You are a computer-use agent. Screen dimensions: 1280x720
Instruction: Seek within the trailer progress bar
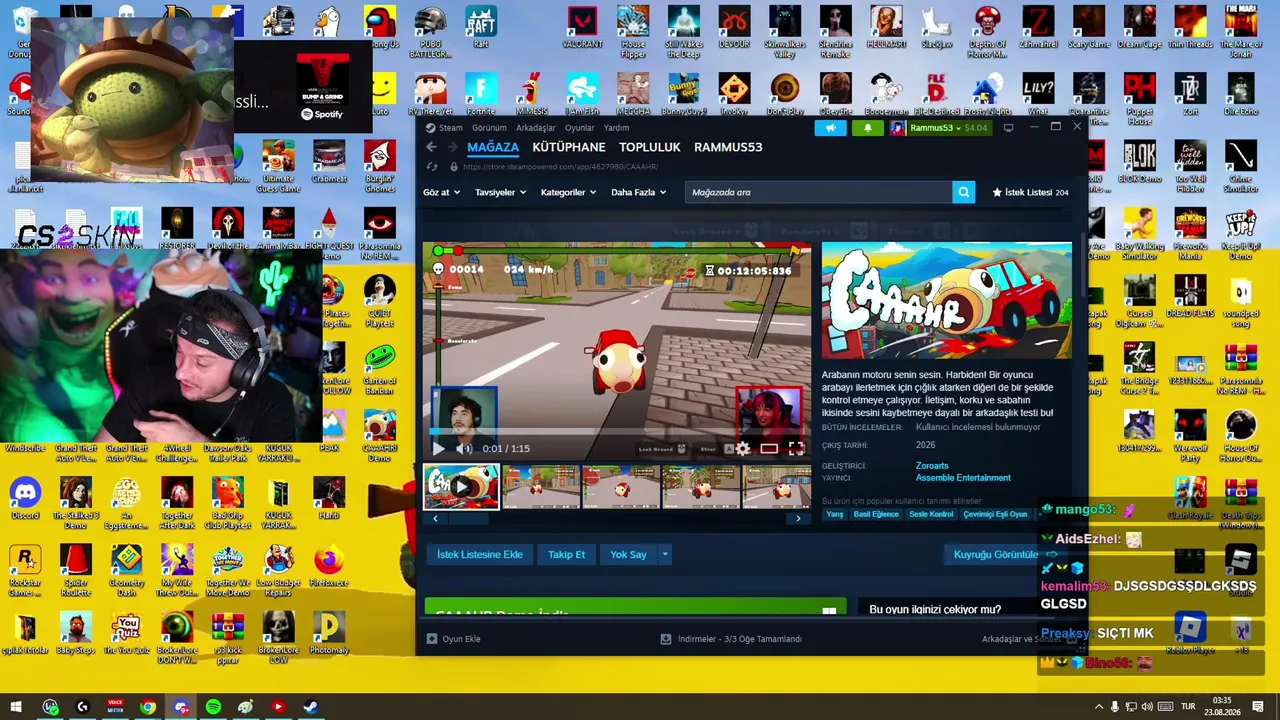(x=617, y=432)
